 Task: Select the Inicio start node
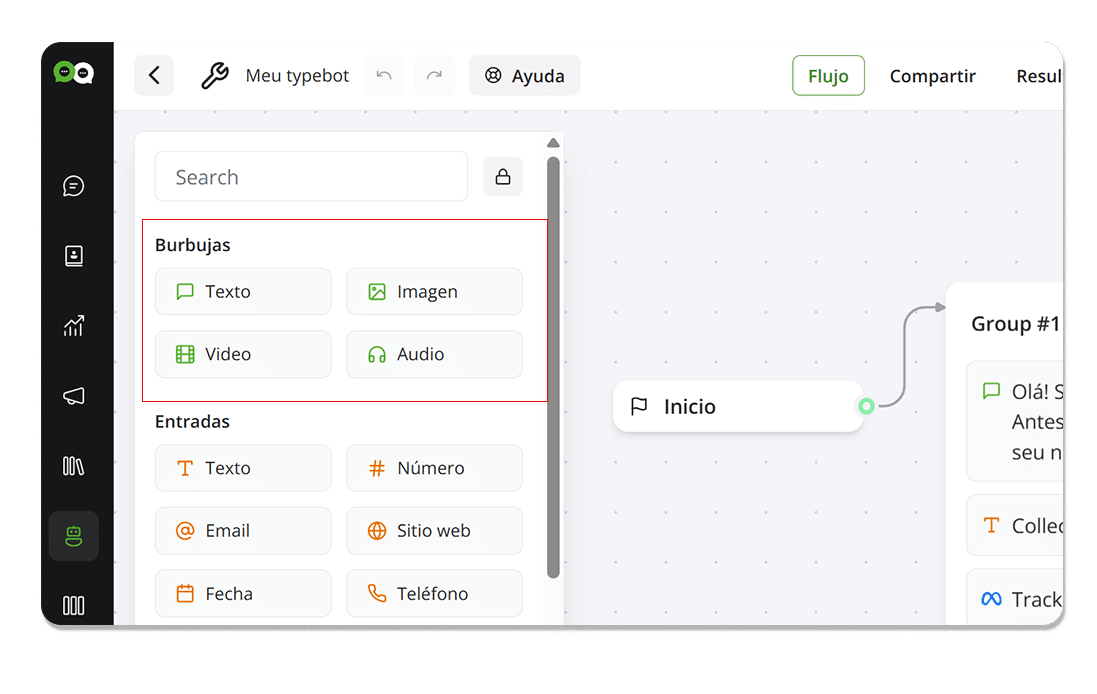tap(737, 407)
